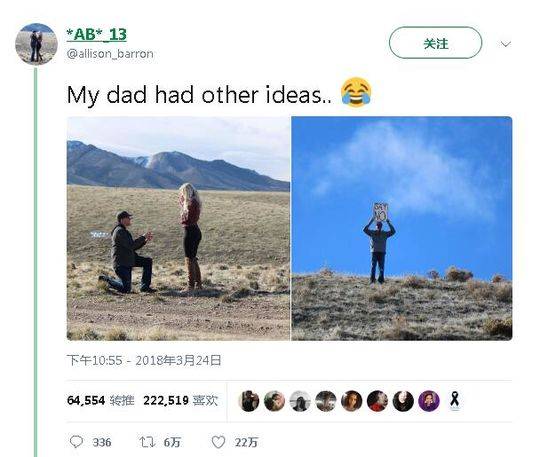Click the fourth liker avatar thumbnail
The image size is (540, 457).
click(x=326, y=401)
